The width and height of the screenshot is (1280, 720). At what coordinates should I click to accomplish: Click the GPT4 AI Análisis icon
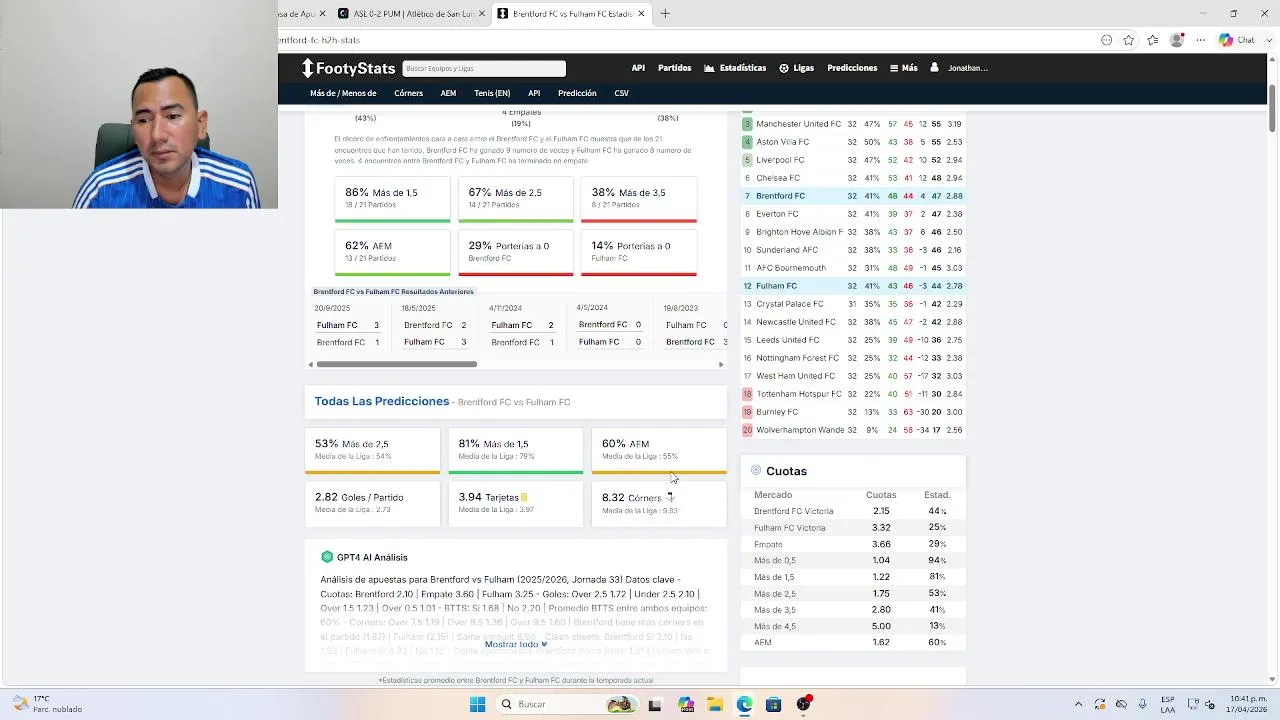(x=326, y=557)
